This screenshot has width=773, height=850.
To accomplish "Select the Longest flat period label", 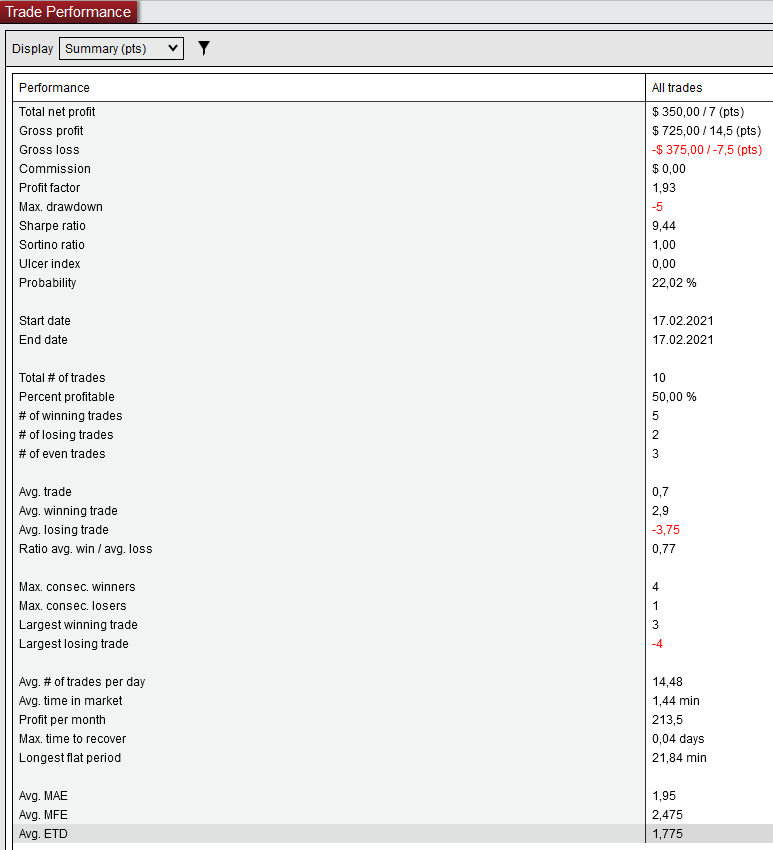I will tap(70, 757).
